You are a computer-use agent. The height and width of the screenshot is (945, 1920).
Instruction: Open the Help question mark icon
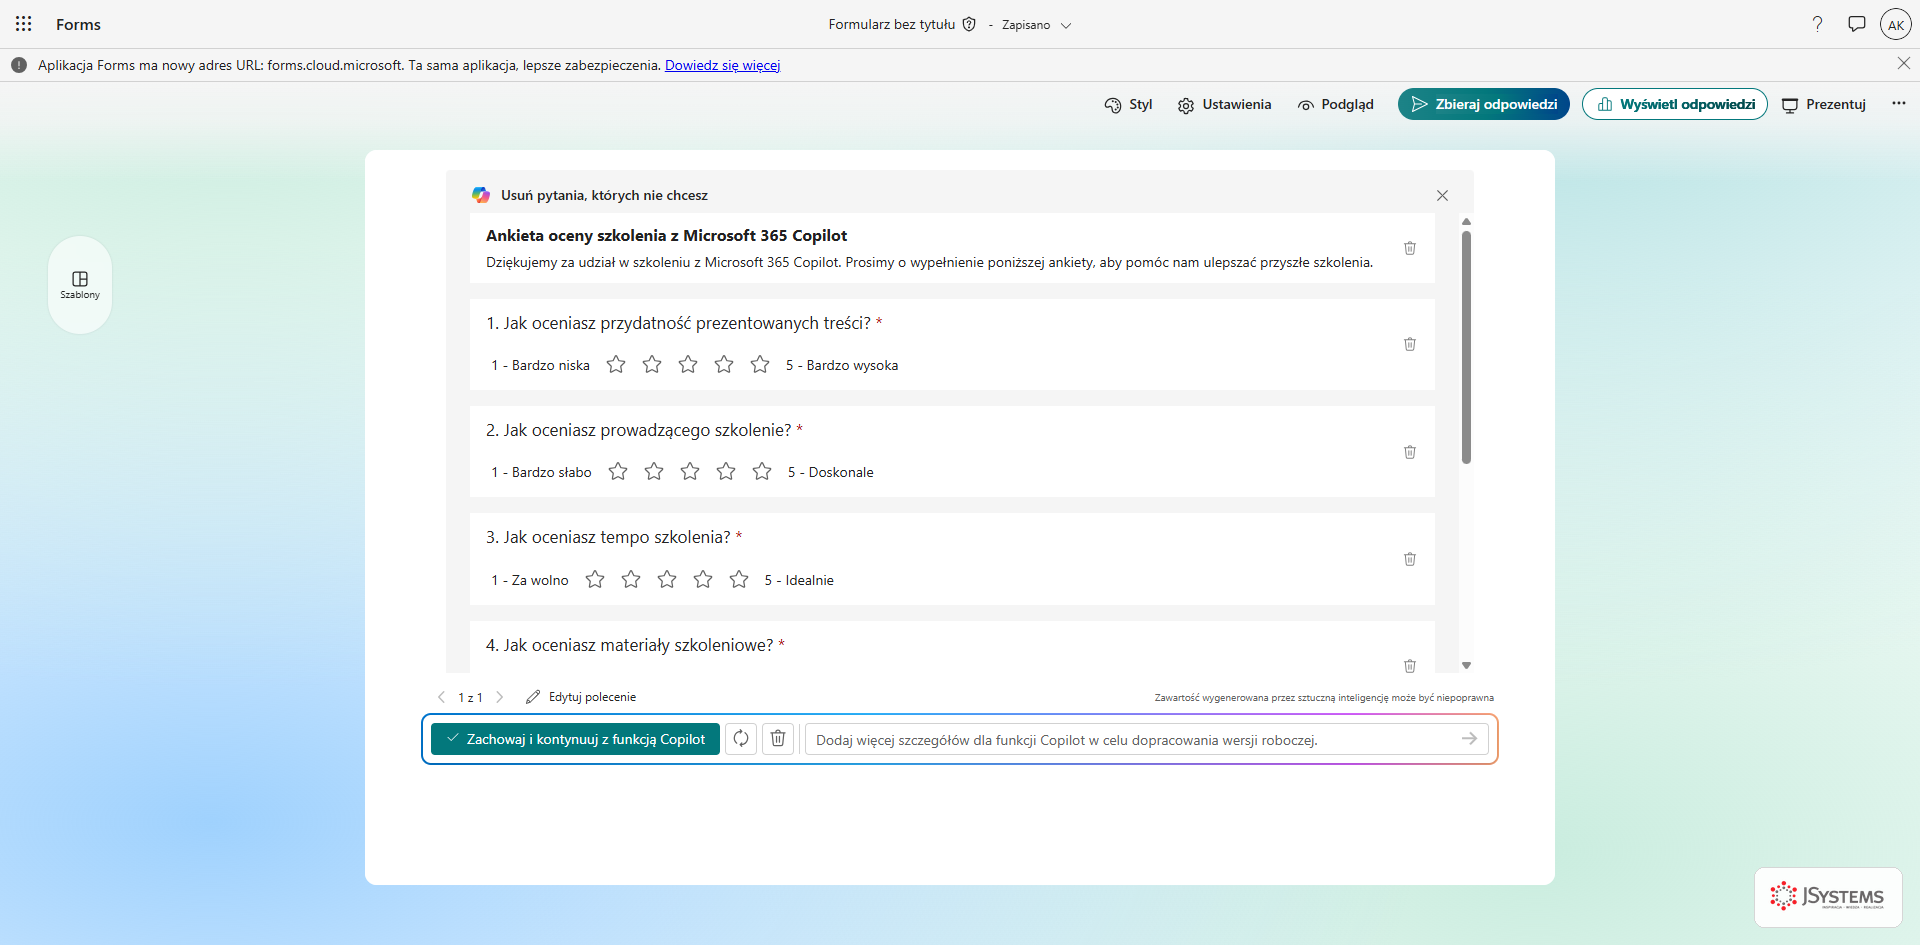[1818, 24]
